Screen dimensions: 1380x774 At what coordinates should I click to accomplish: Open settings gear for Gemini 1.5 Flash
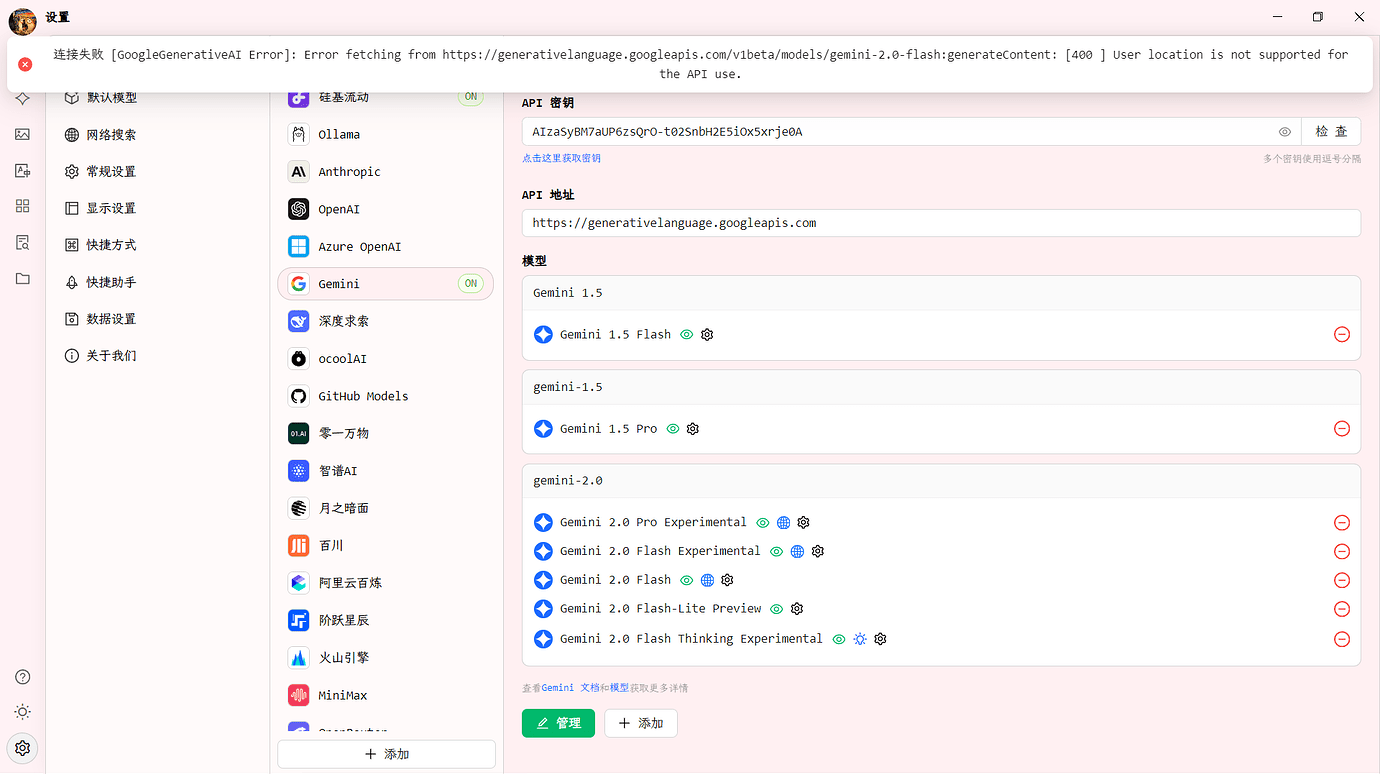[707, 335]
